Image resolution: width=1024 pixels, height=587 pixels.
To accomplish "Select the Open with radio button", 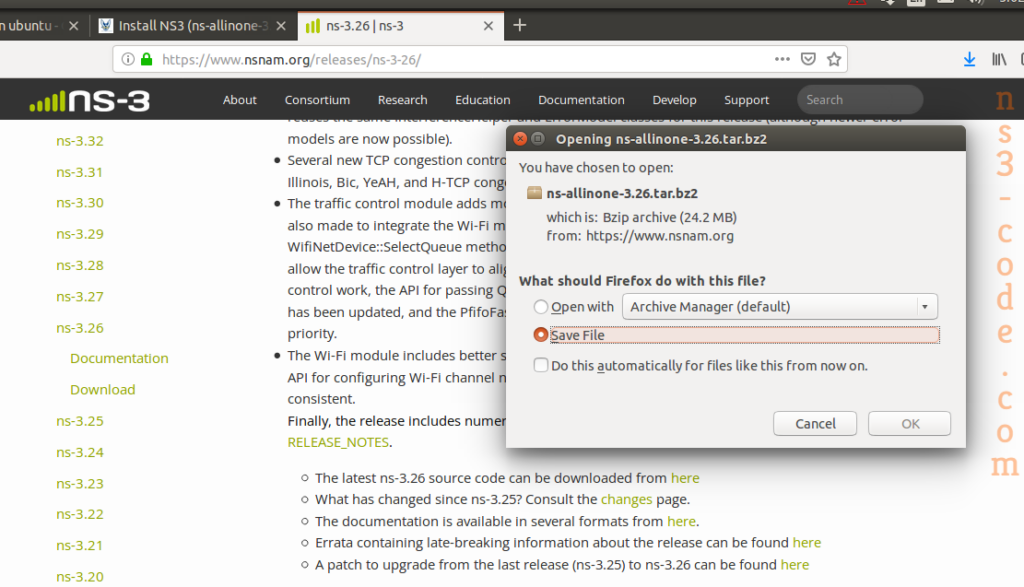I will coord(541,306).
